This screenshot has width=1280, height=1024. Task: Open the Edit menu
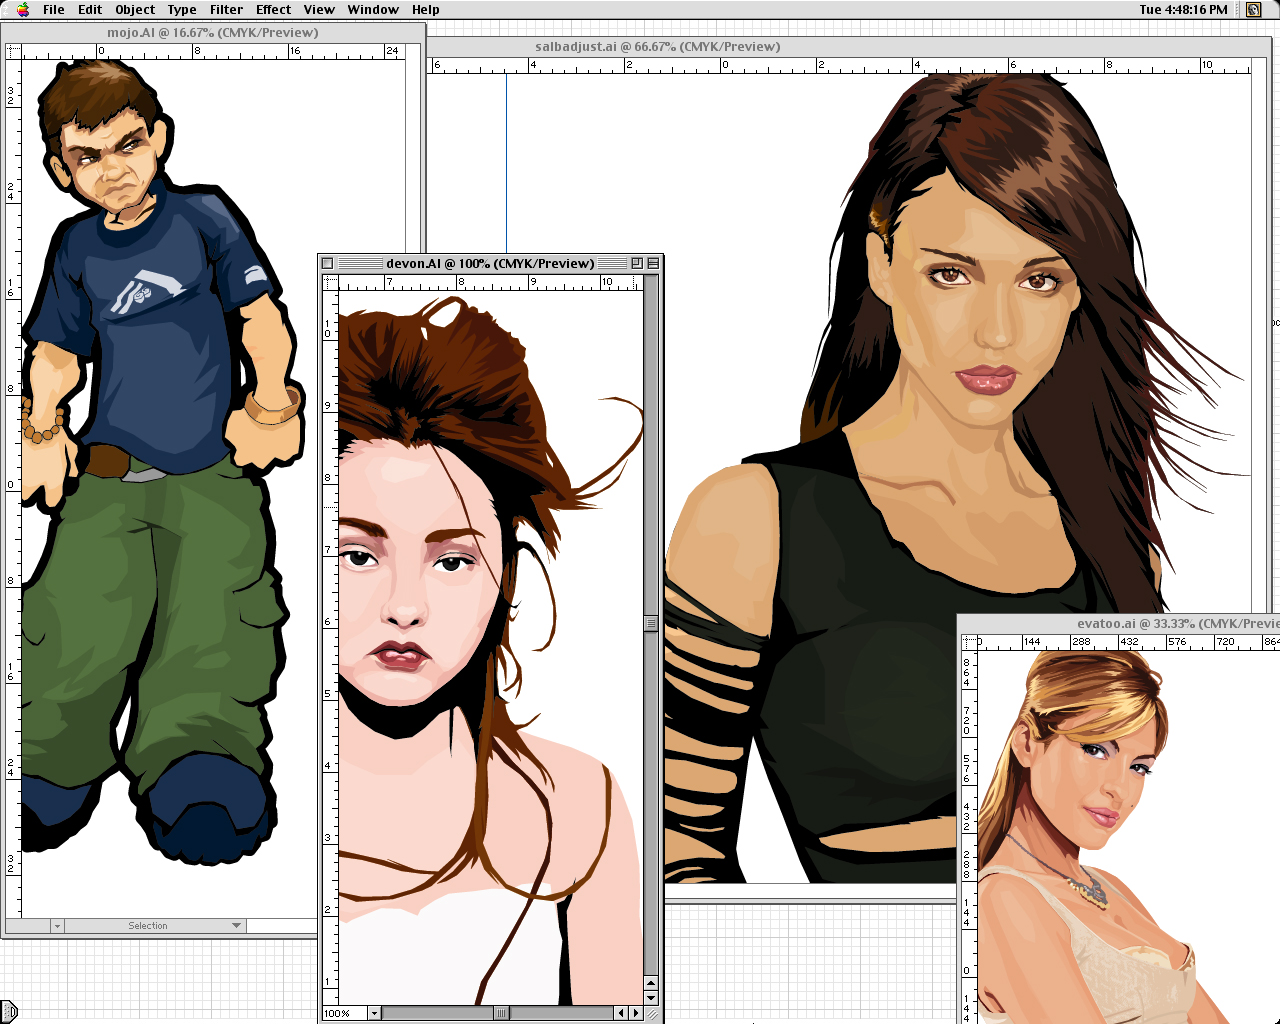coord(90,9)
